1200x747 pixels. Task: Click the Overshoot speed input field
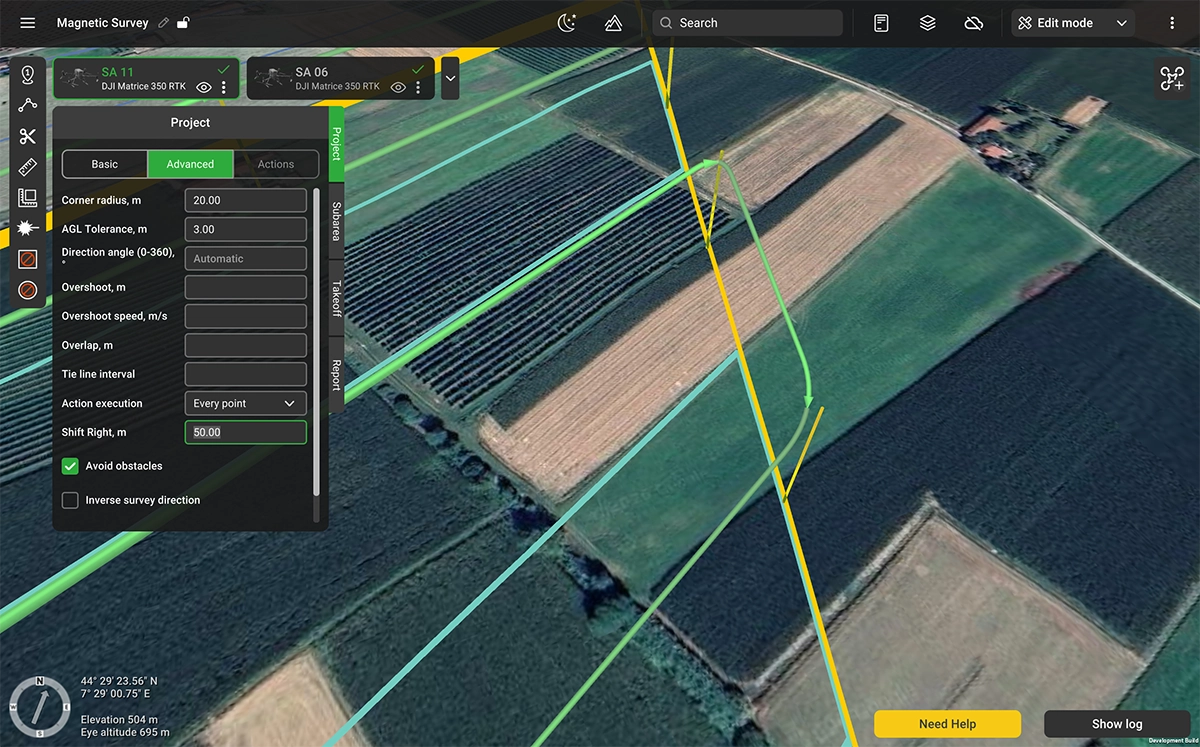[246, 316]
